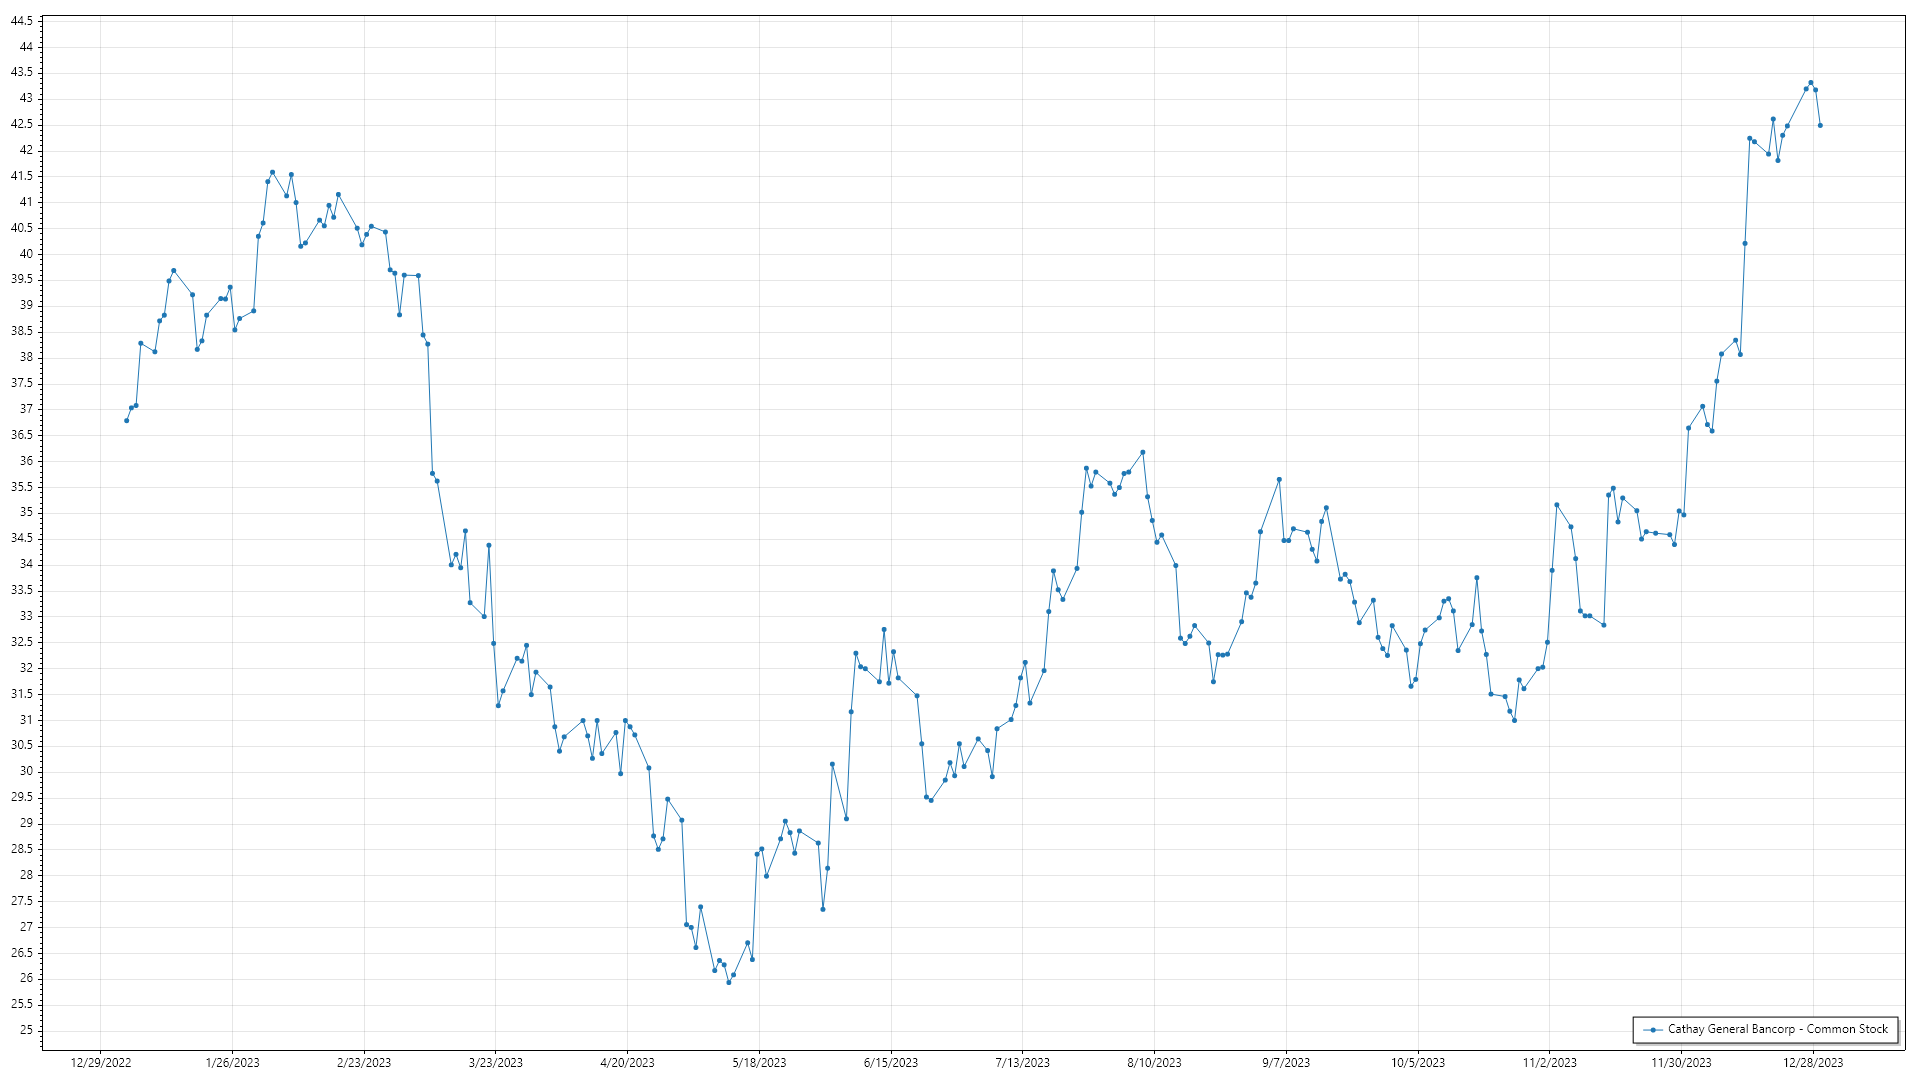Click the legend line marker icon

[x=1653, y=1029]
